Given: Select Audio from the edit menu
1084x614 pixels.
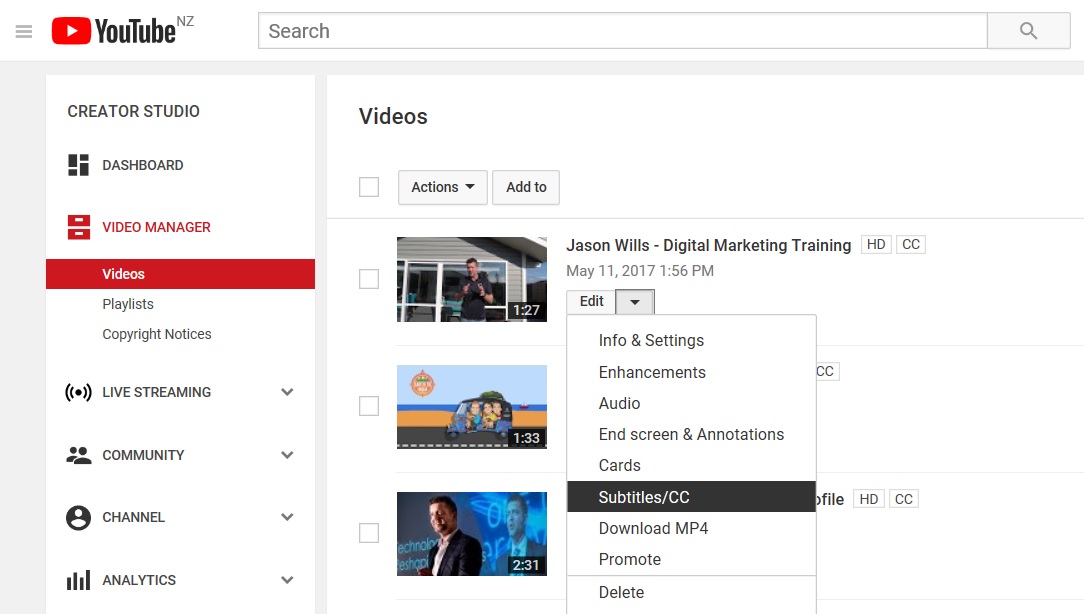Looking at the screenshot, I should 691,403.
